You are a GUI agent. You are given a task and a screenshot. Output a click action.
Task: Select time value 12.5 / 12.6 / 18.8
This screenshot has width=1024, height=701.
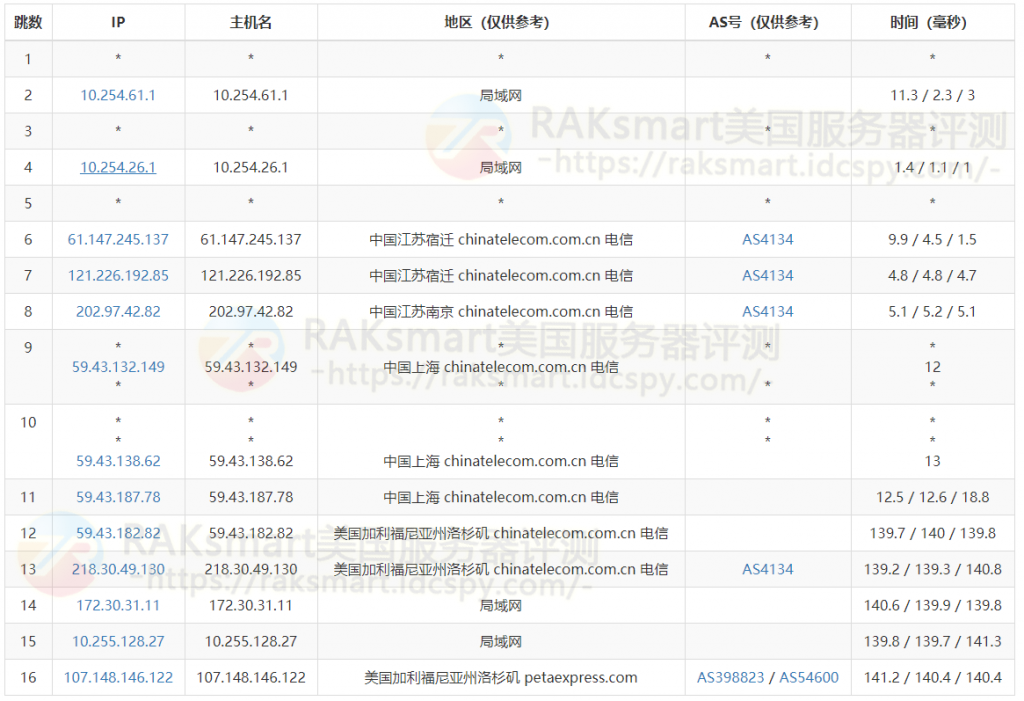[933, 497]
